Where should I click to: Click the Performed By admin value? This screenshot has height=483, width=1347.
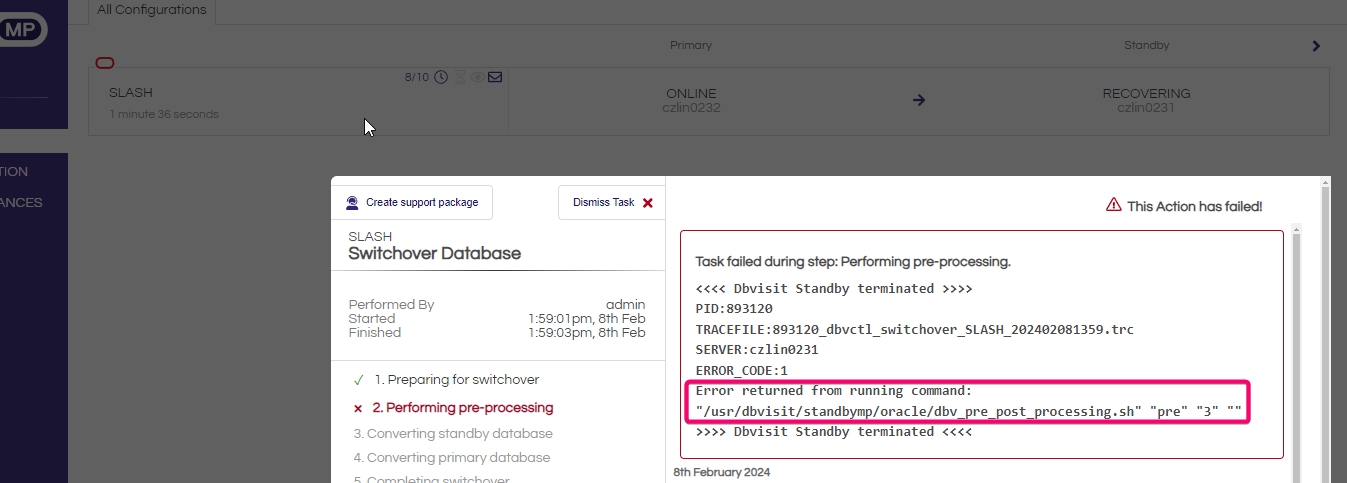[626, 305]
